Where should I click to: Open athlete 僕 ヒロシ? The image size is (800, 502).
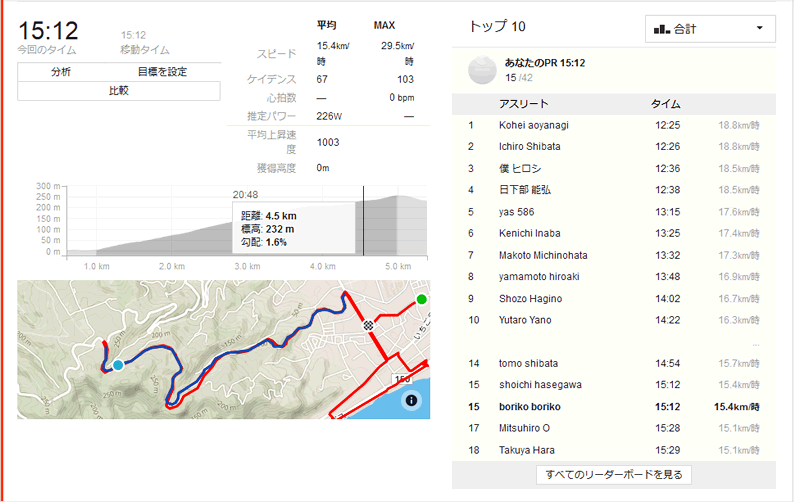[x=520, y=168]
